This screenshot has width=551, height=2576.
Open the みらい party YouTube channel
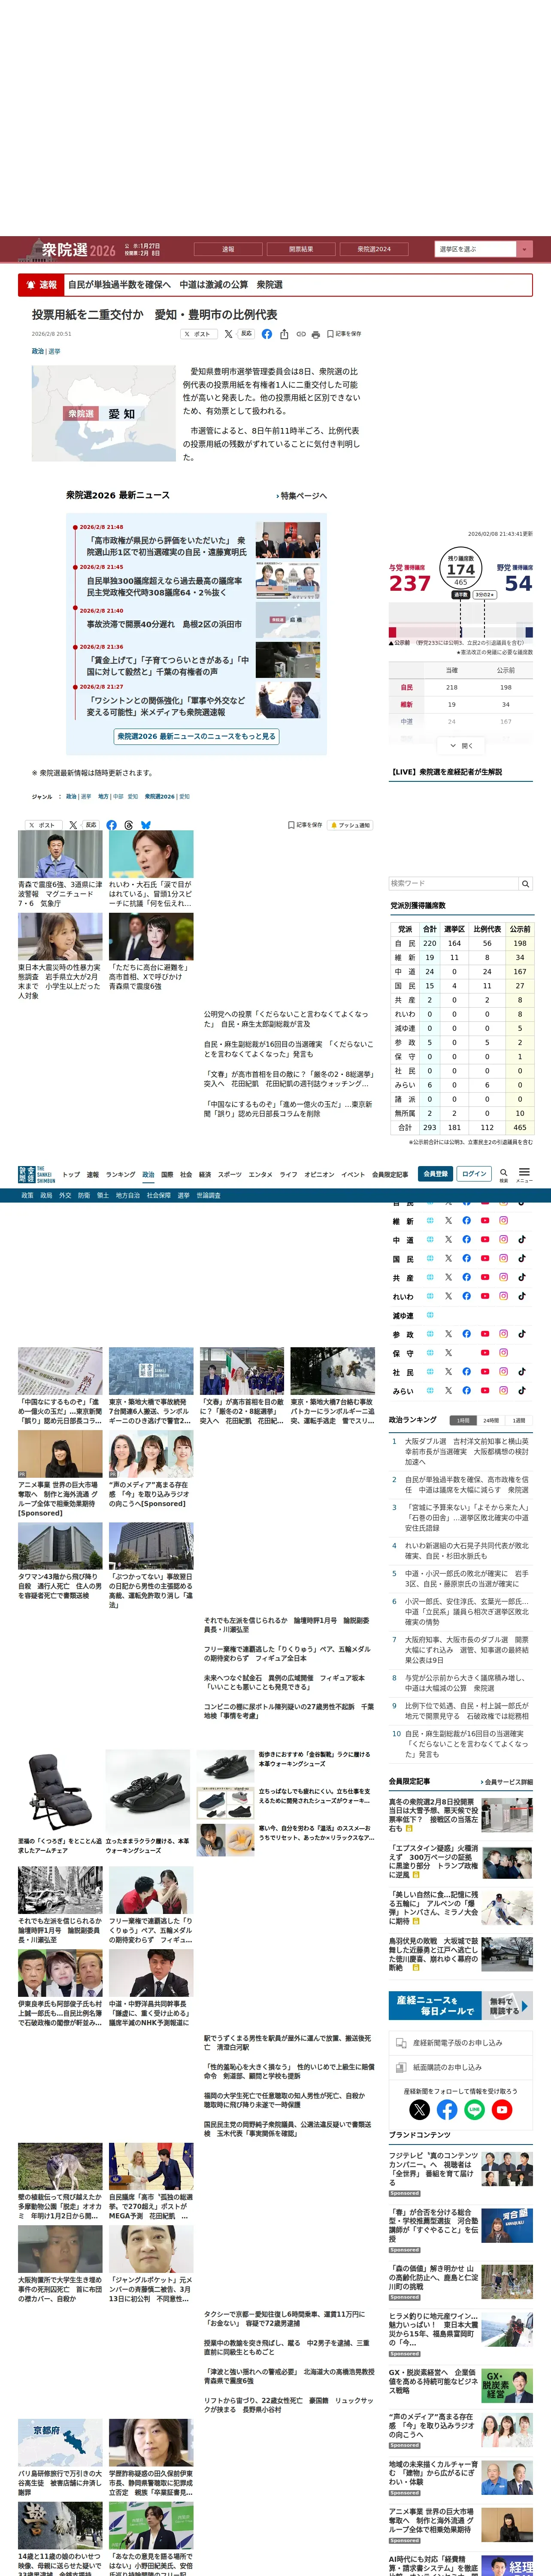coord(485,1390)
